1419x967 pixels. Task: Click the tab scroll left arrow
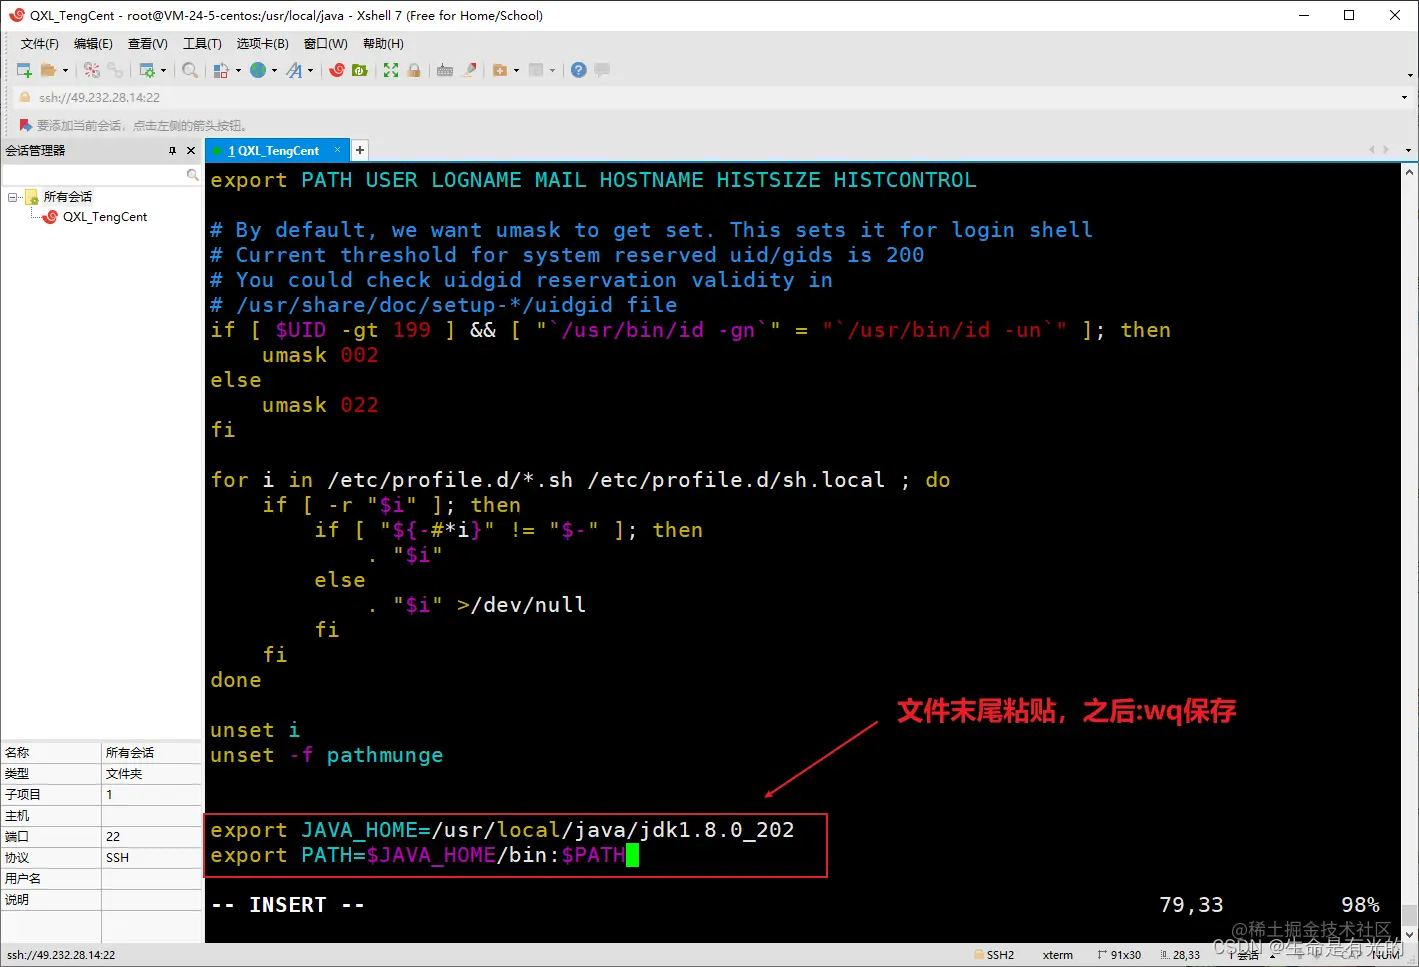point(1372,150)
